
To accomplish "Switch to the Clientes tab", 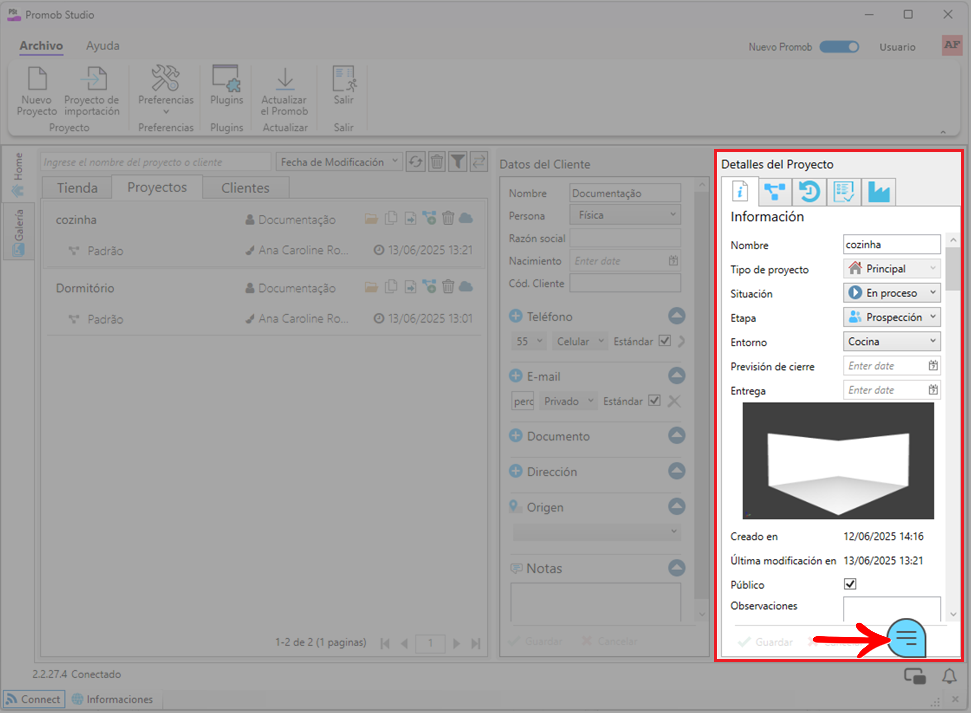I will (x=245, y=188).
